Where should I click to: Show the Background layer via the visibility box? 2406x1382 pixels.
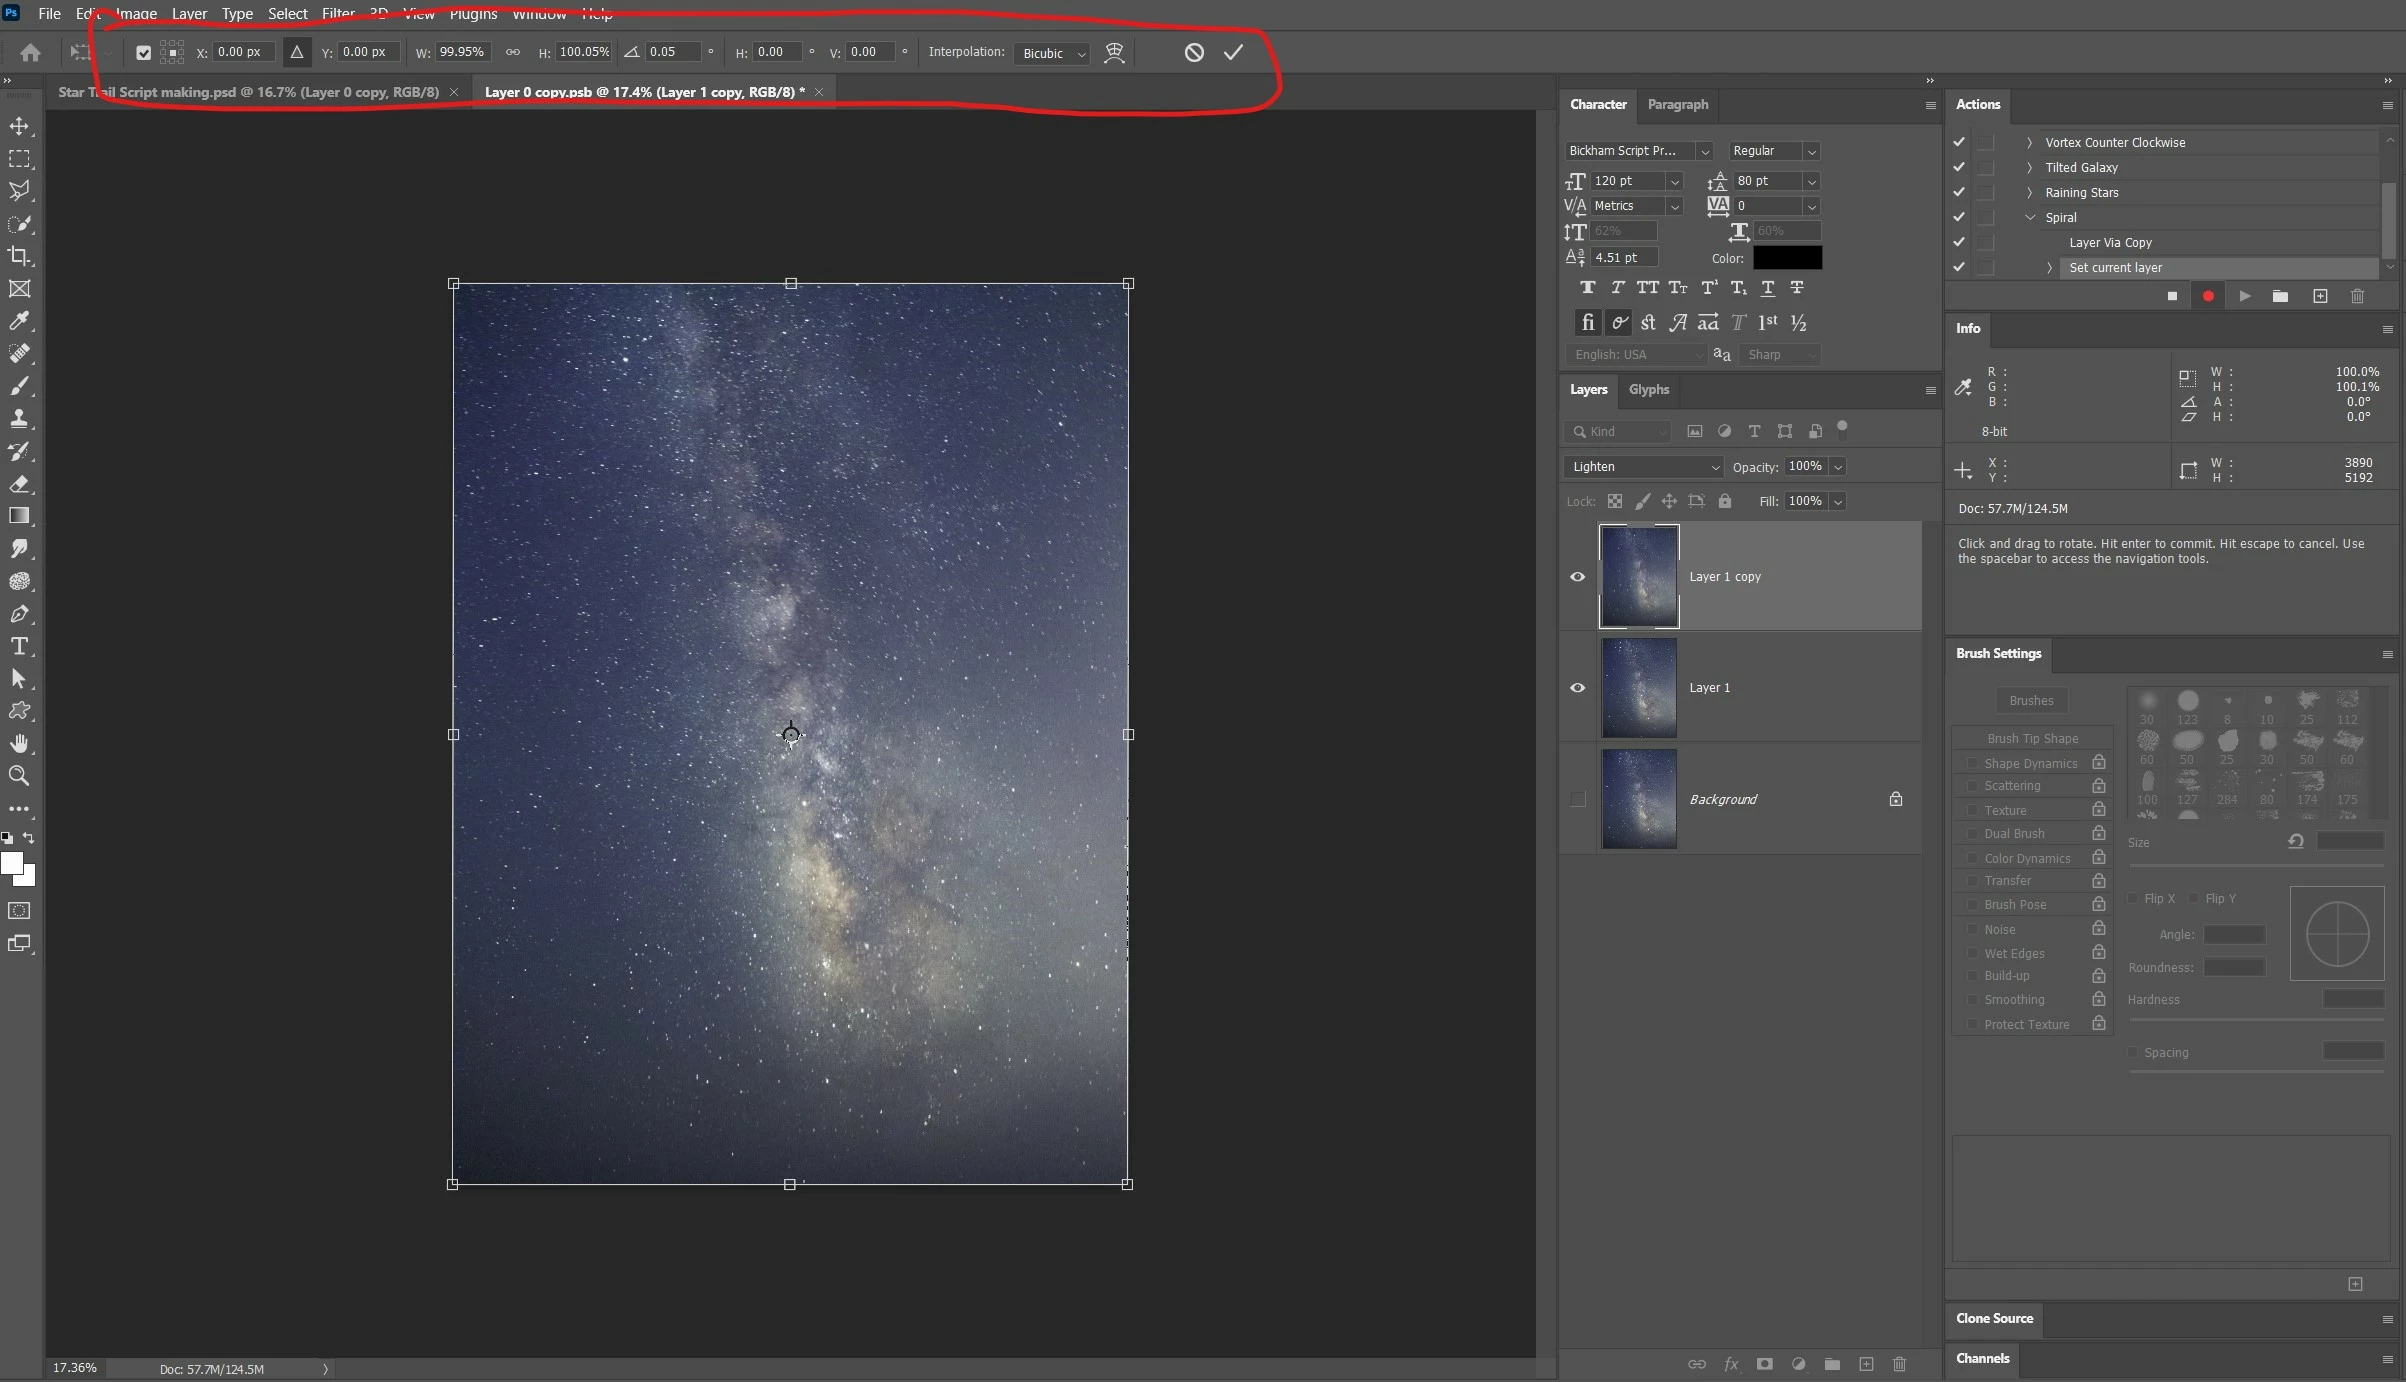(1578, 799)
